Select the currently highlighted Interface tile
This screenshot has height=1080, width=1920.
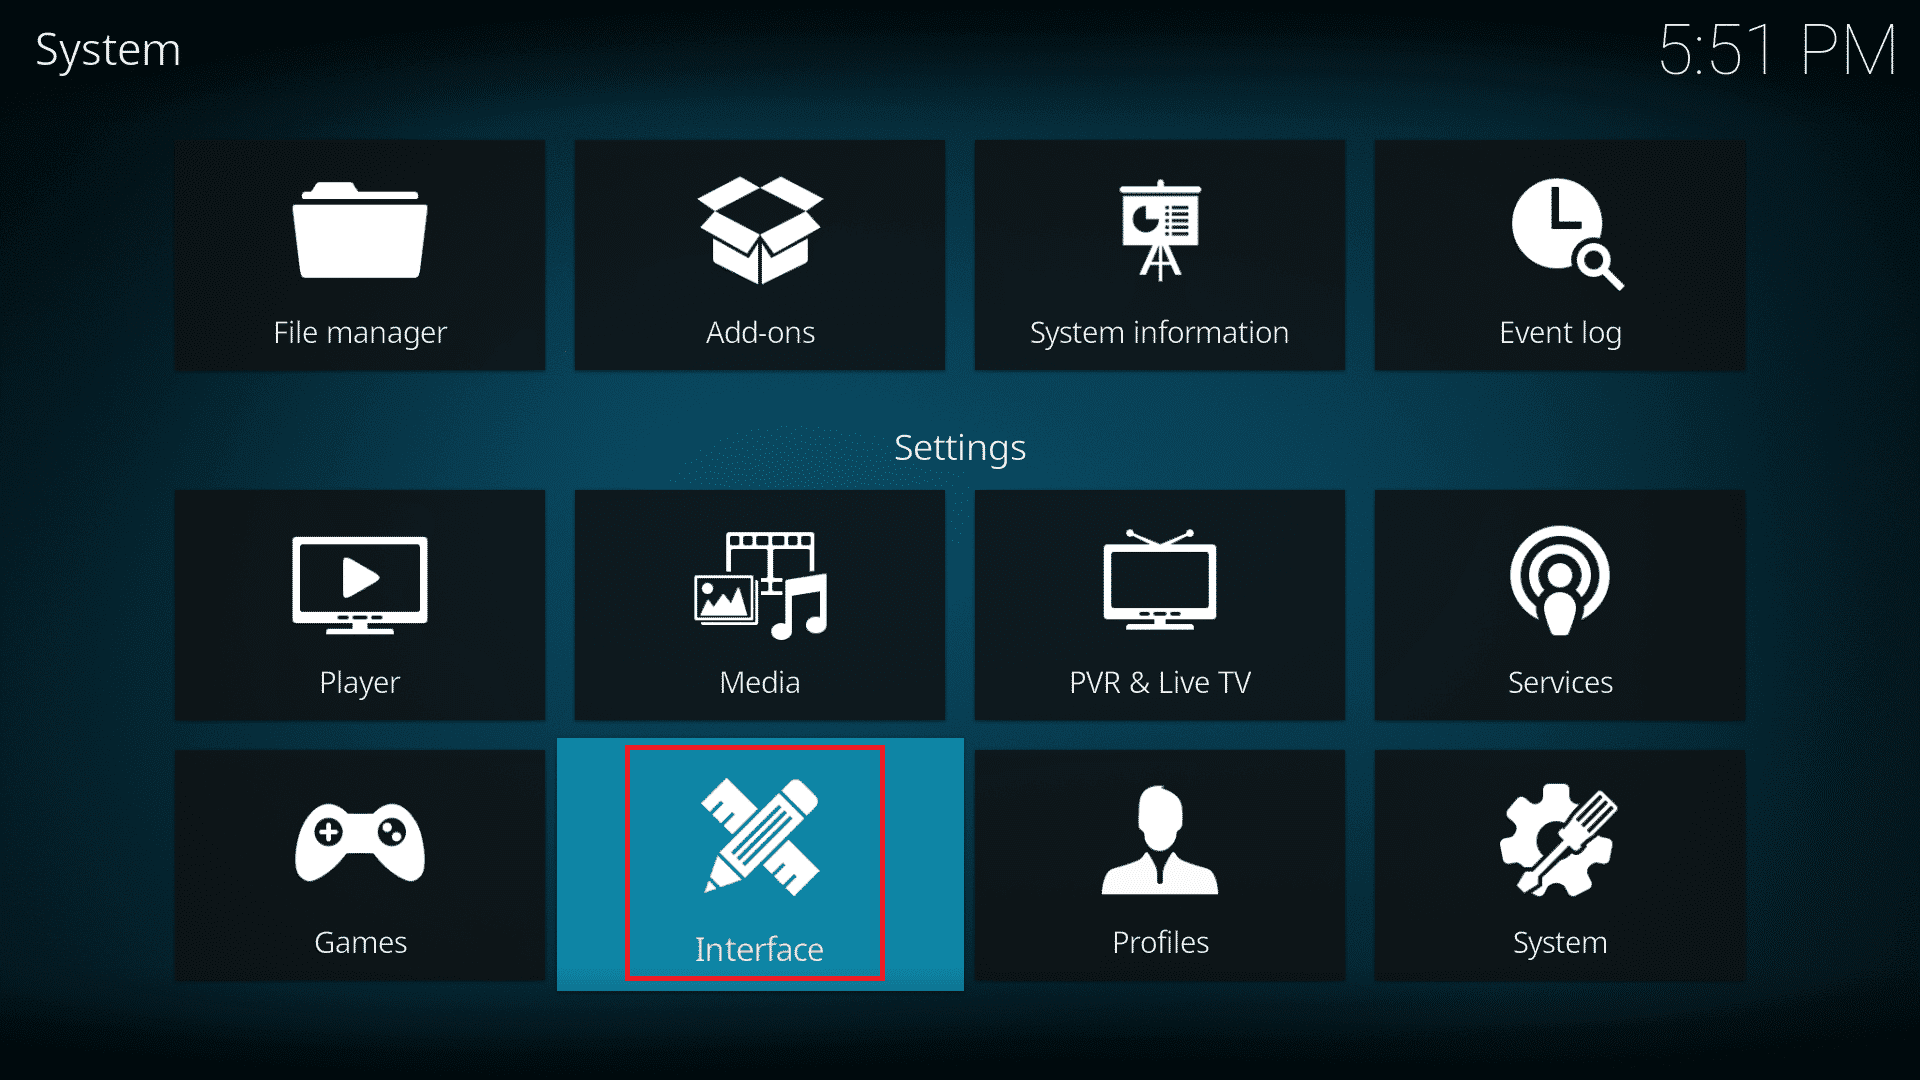pyautogui.click(x=760, y=864)
